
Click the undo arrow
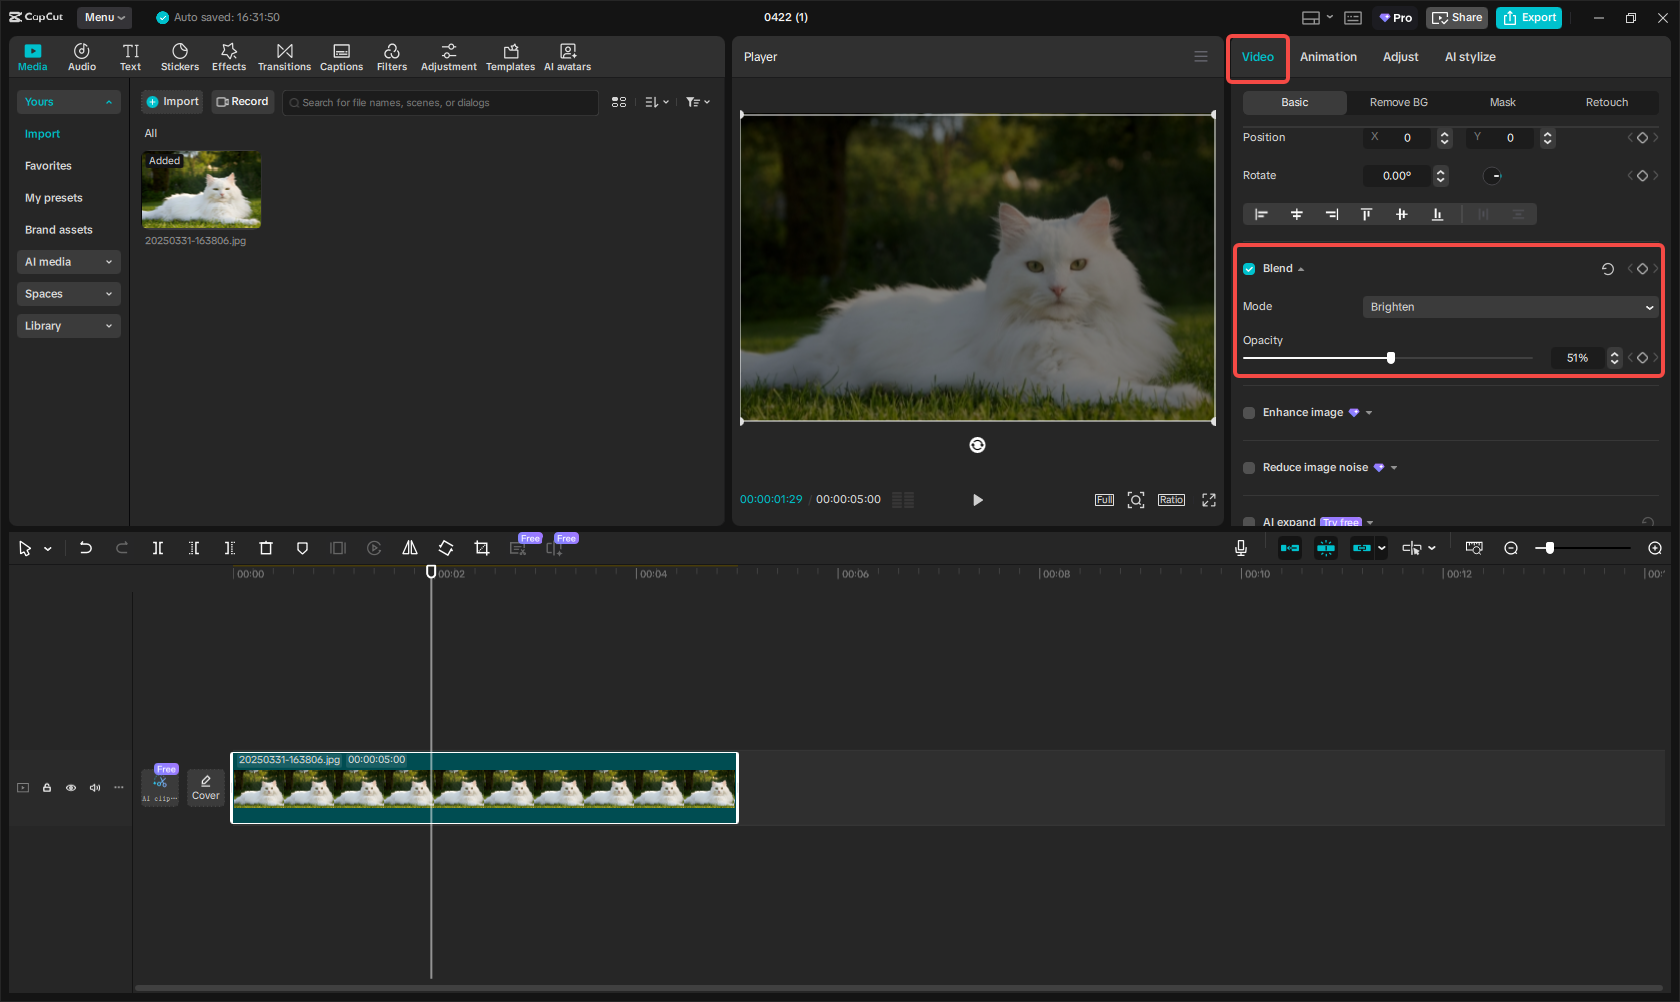click(86, 548)
